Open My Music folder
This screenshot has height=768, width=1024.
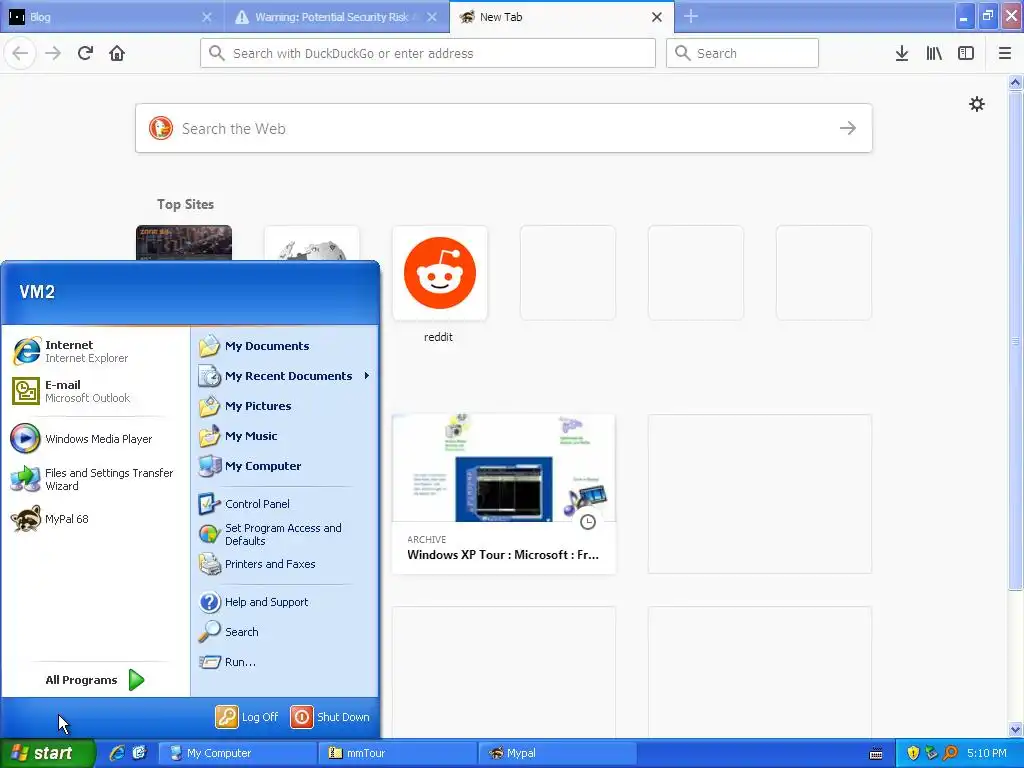coord(284,436)
